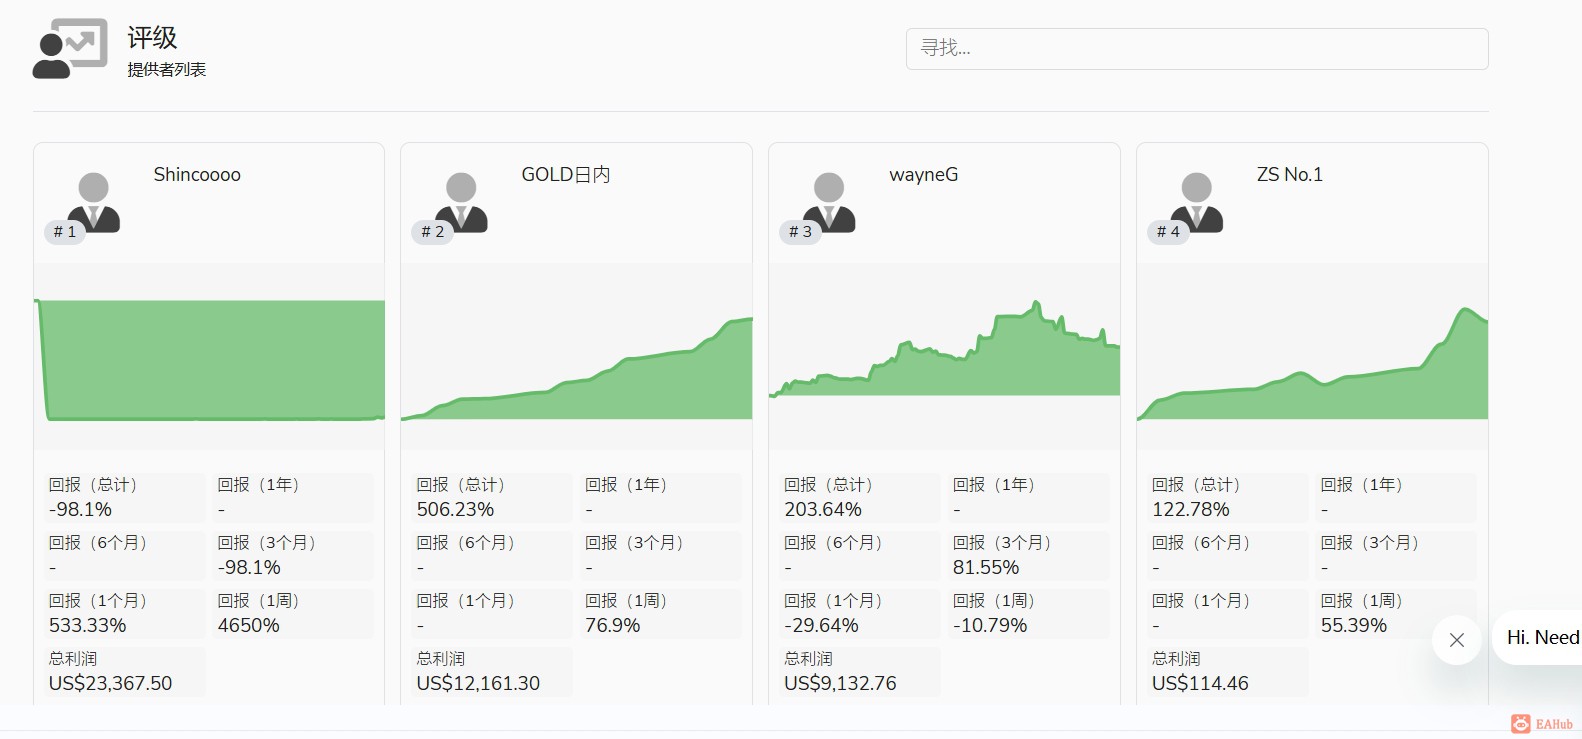1582x739 pixels.
Task: Click ZS No.1 1-week return 55.39%
Action: (x=1354, y=626)
